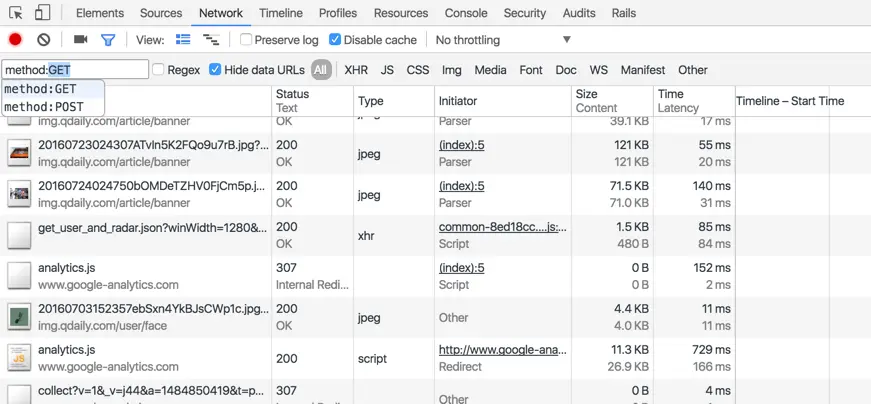Clear the network log
871x404 pixels.
[x=44, y=39]
